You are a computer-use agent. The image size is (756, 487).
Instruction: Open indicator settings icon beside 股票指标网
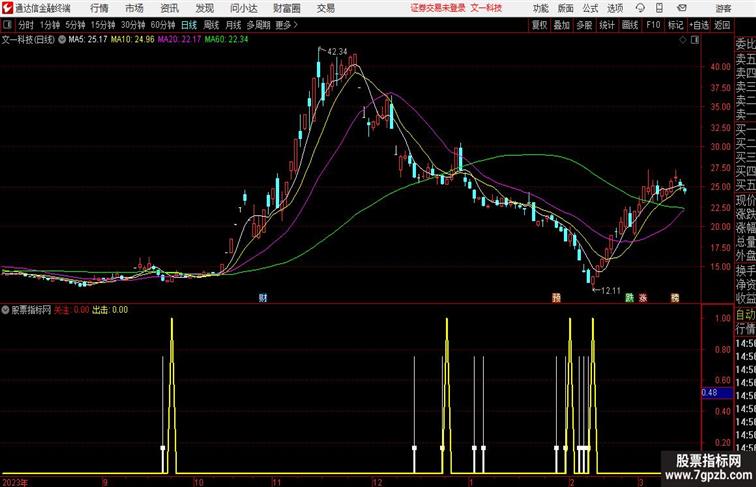click(x=5, y=310)
